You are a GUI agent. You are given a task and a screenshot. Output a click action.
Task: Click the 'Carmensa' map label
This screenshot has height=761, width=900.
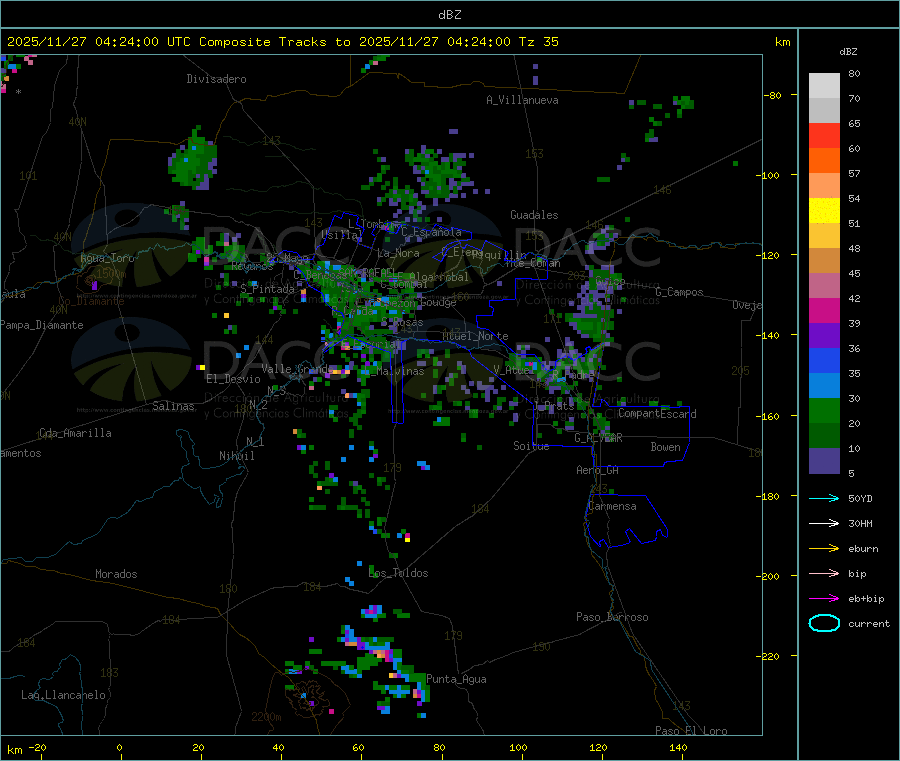point(612,506)
